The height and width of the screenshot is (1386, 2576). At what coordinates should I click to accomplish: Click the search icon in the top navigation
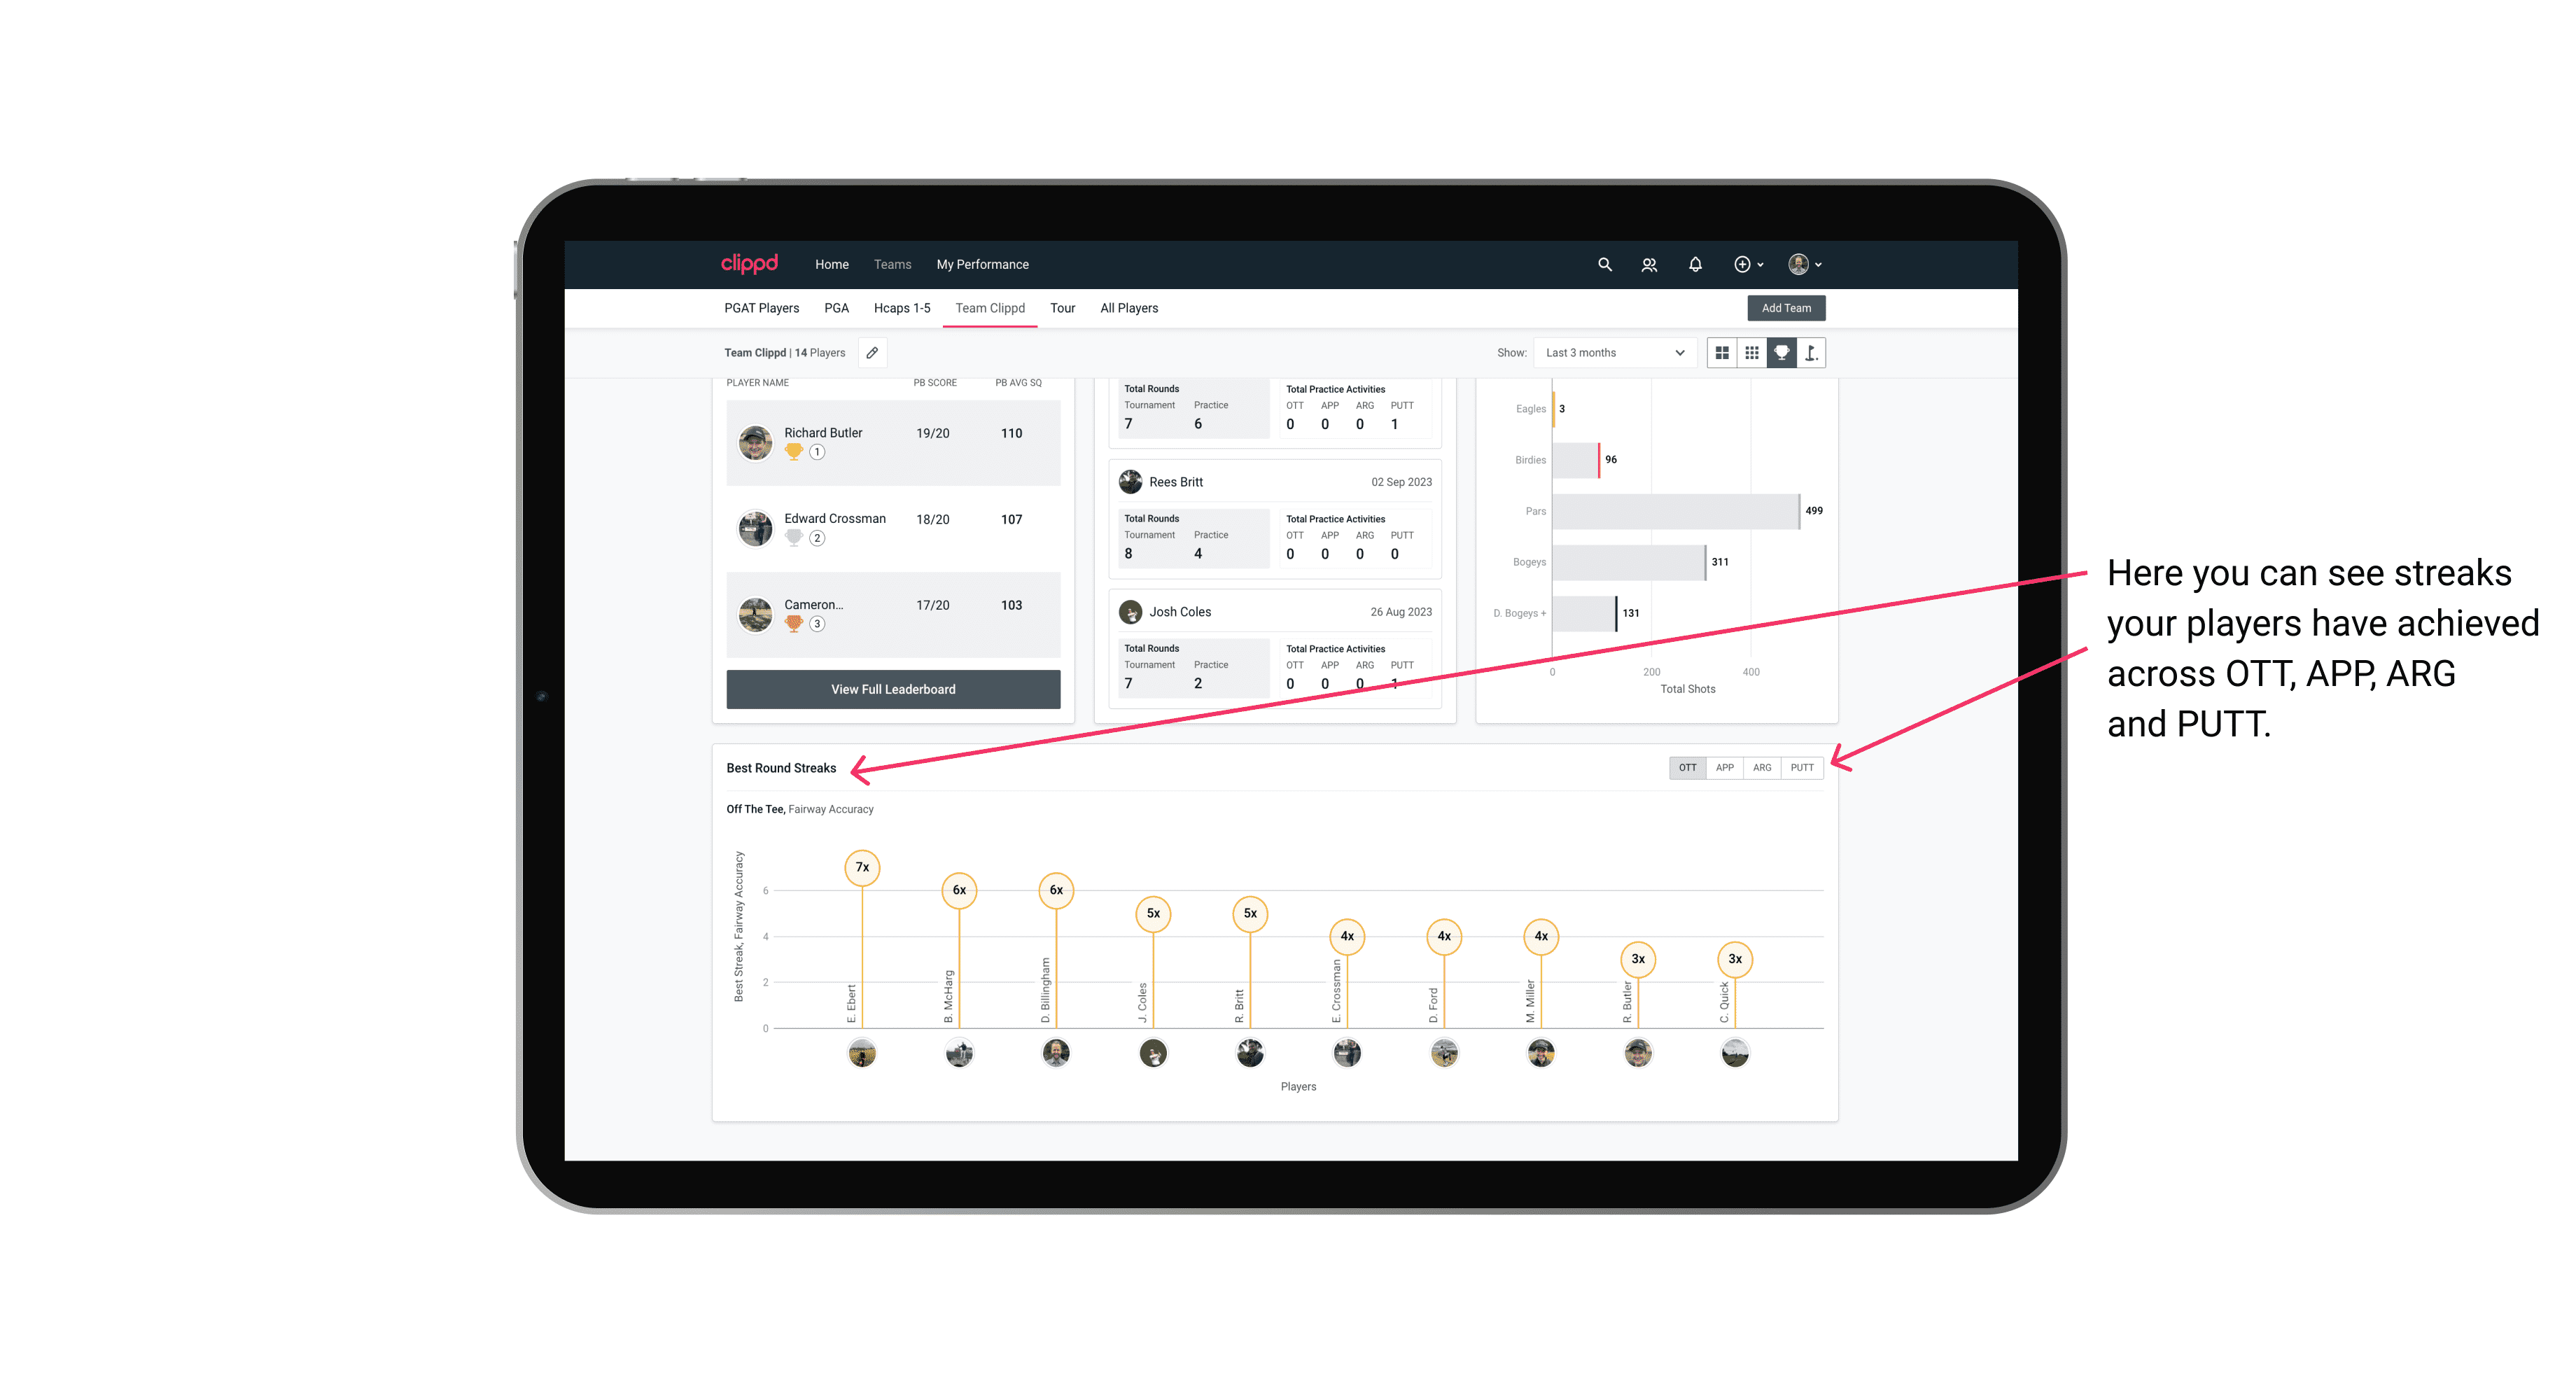(1604, 263)
